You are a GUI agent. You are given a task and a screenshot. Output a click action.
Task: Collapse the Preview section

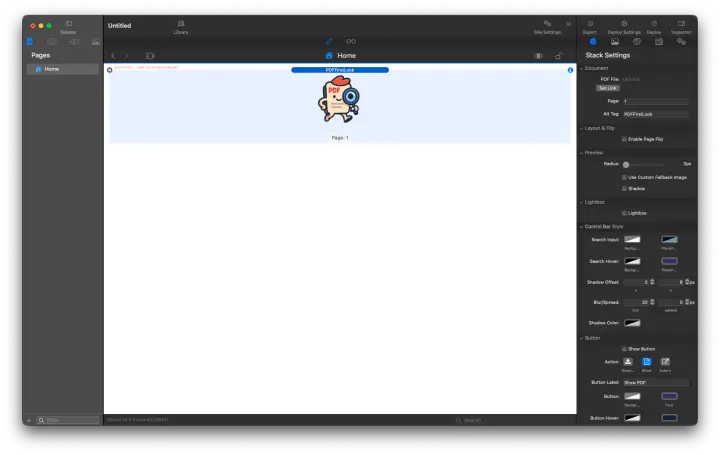click(x=581, y=153)
